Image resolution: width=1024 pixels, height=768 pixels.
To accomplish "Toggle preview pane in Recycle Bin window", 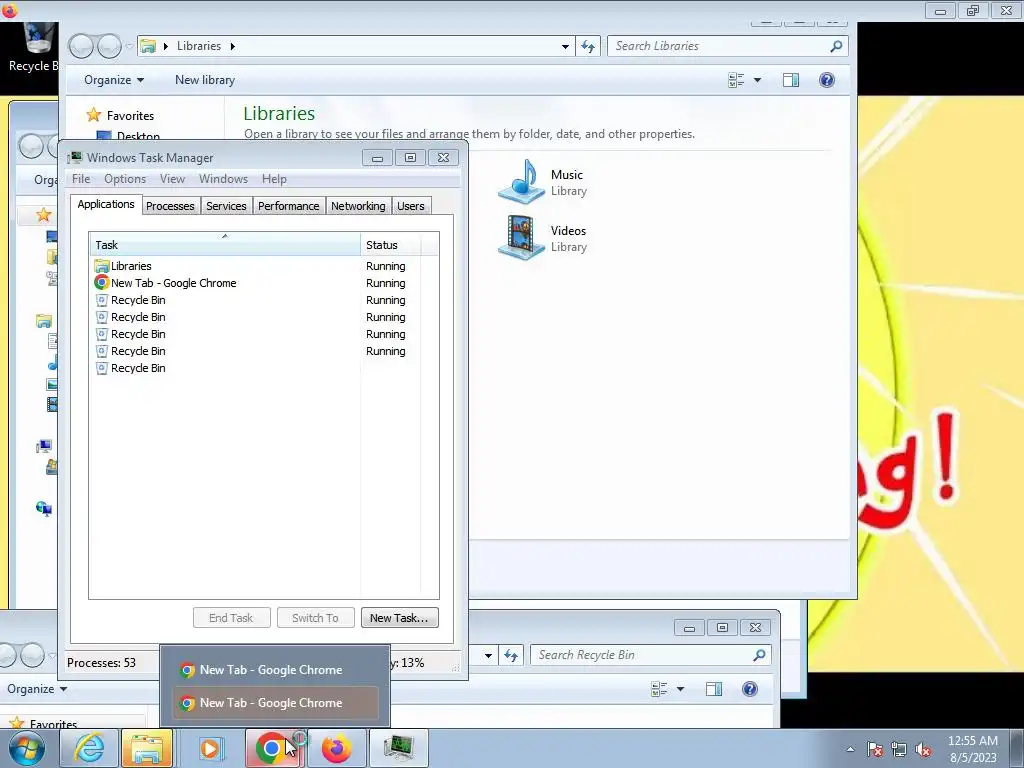I will [x=714, y=688].
